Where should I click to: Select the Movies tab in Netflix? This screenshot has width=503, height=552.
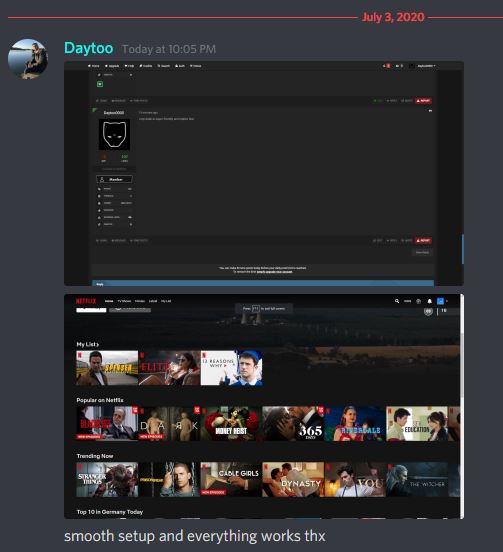coord(140,301)
